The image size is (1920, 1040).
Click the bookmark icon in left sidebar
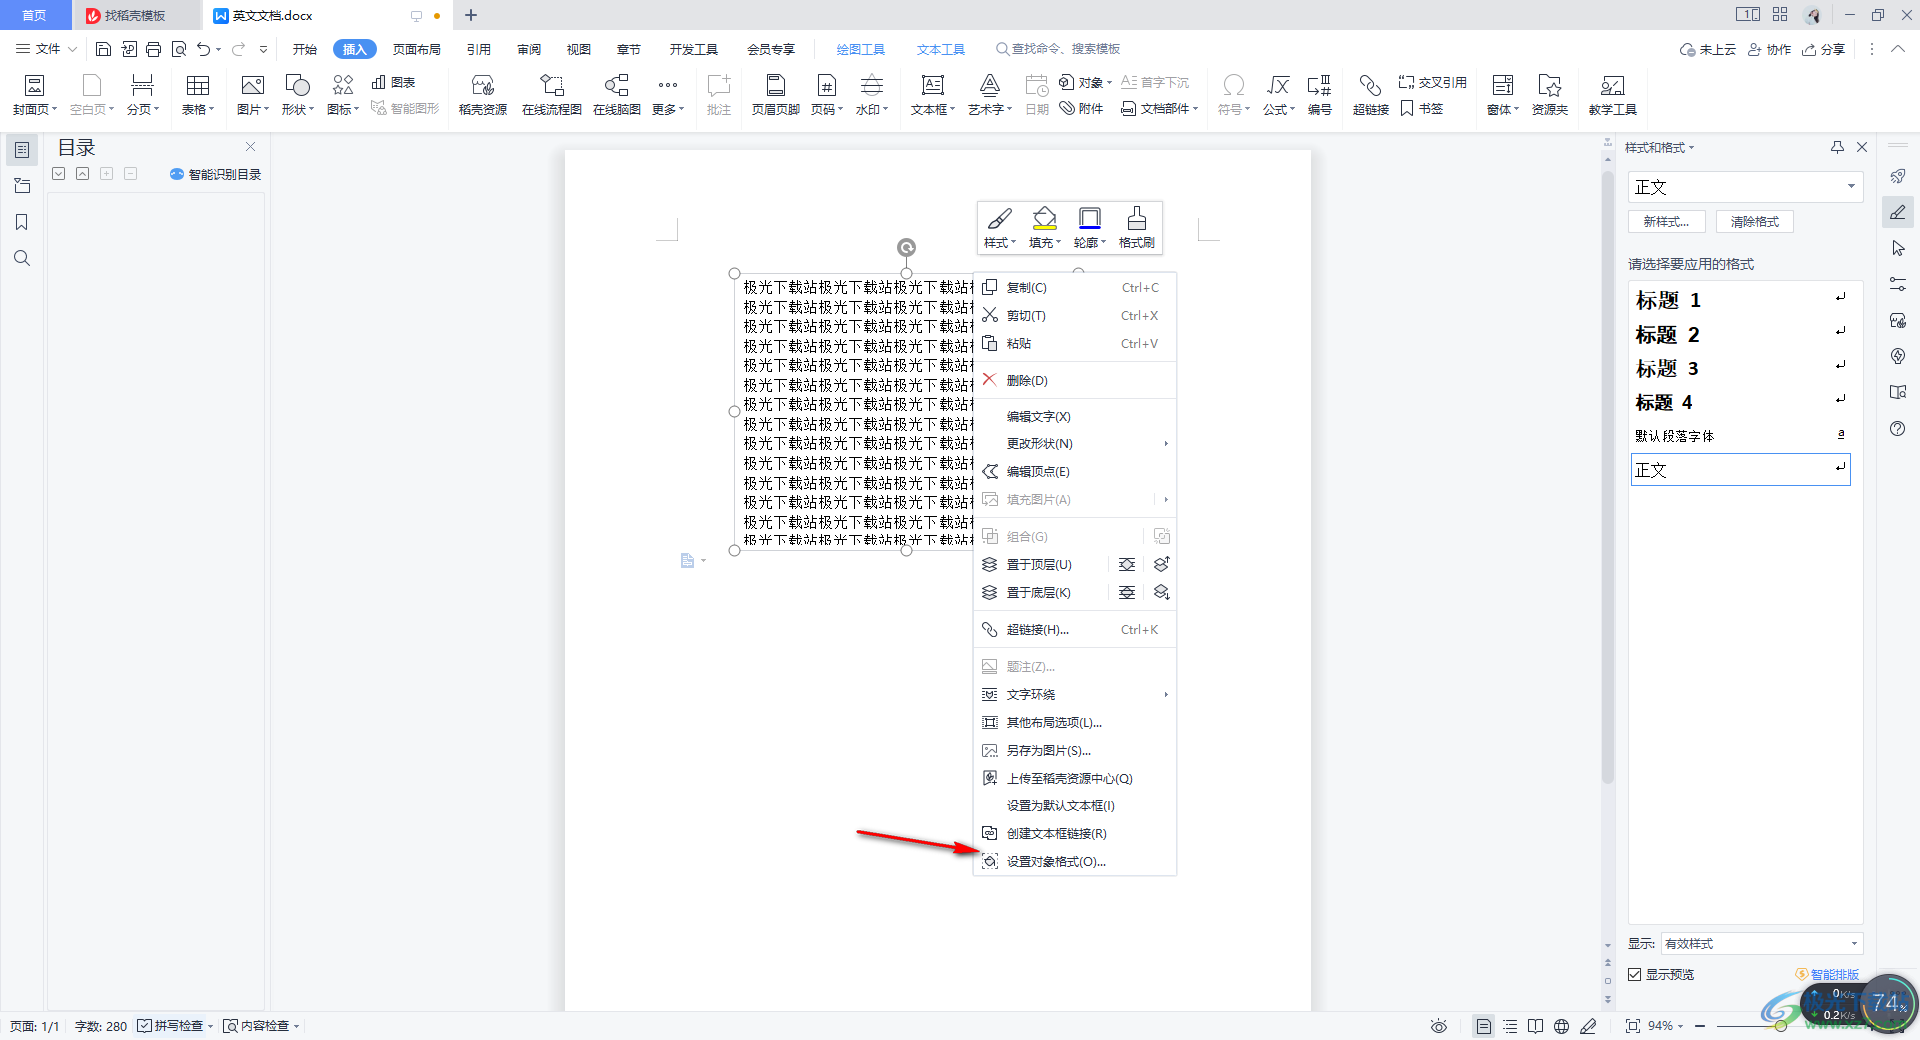(x=21, y=222)
